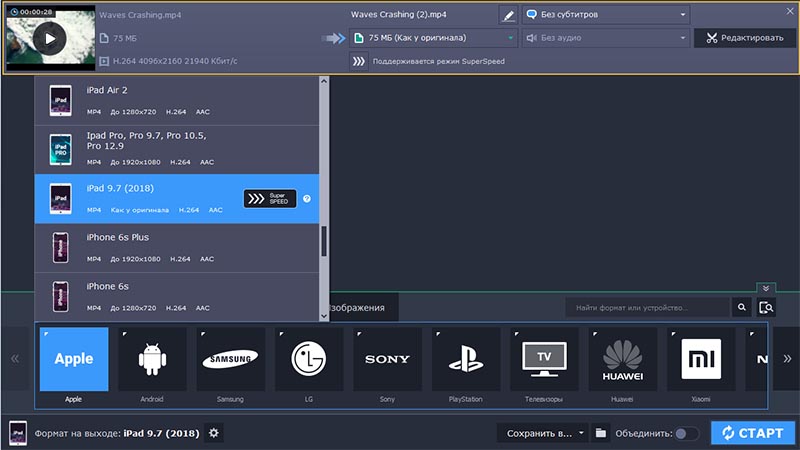Select the Samsung device category

231,359
